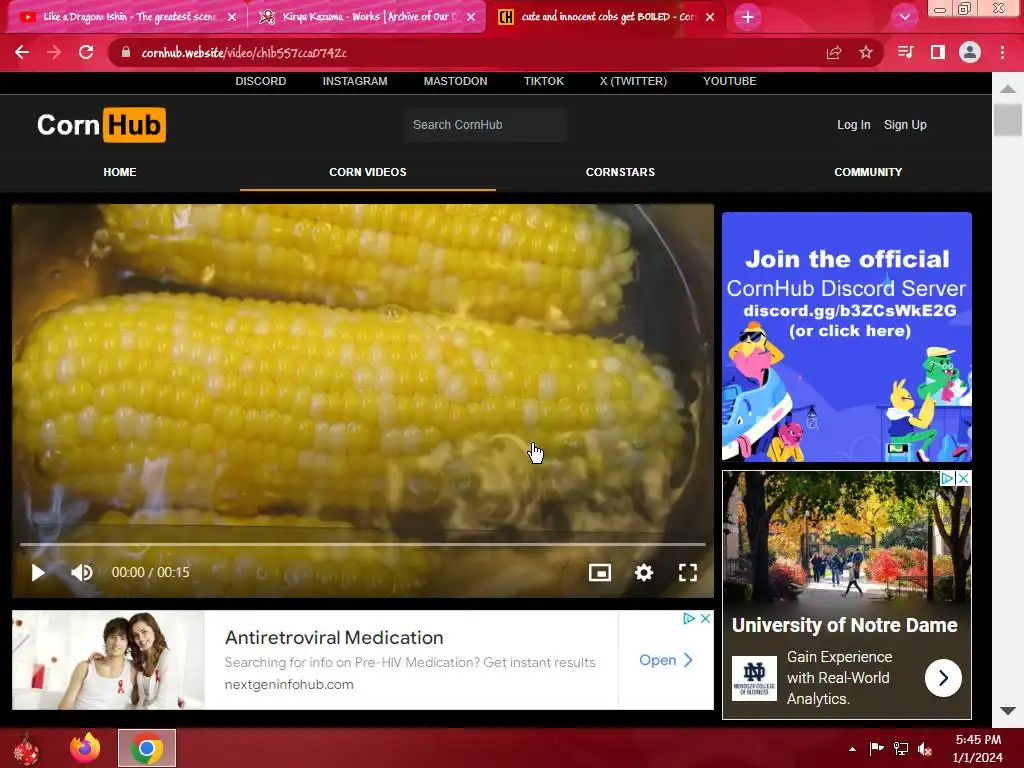The height and width of the screenshot is (768, 1024).
Task: Open the COMMUNITY nav item
Action: (x=868, y=172)
